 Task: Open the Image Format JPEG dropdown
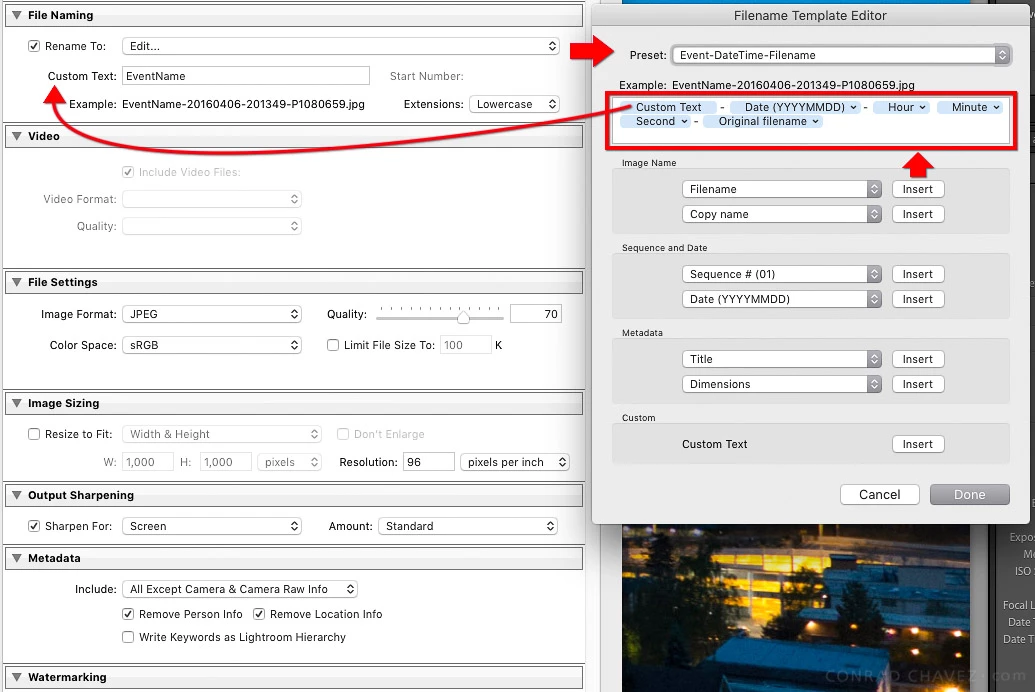point(212,314)
